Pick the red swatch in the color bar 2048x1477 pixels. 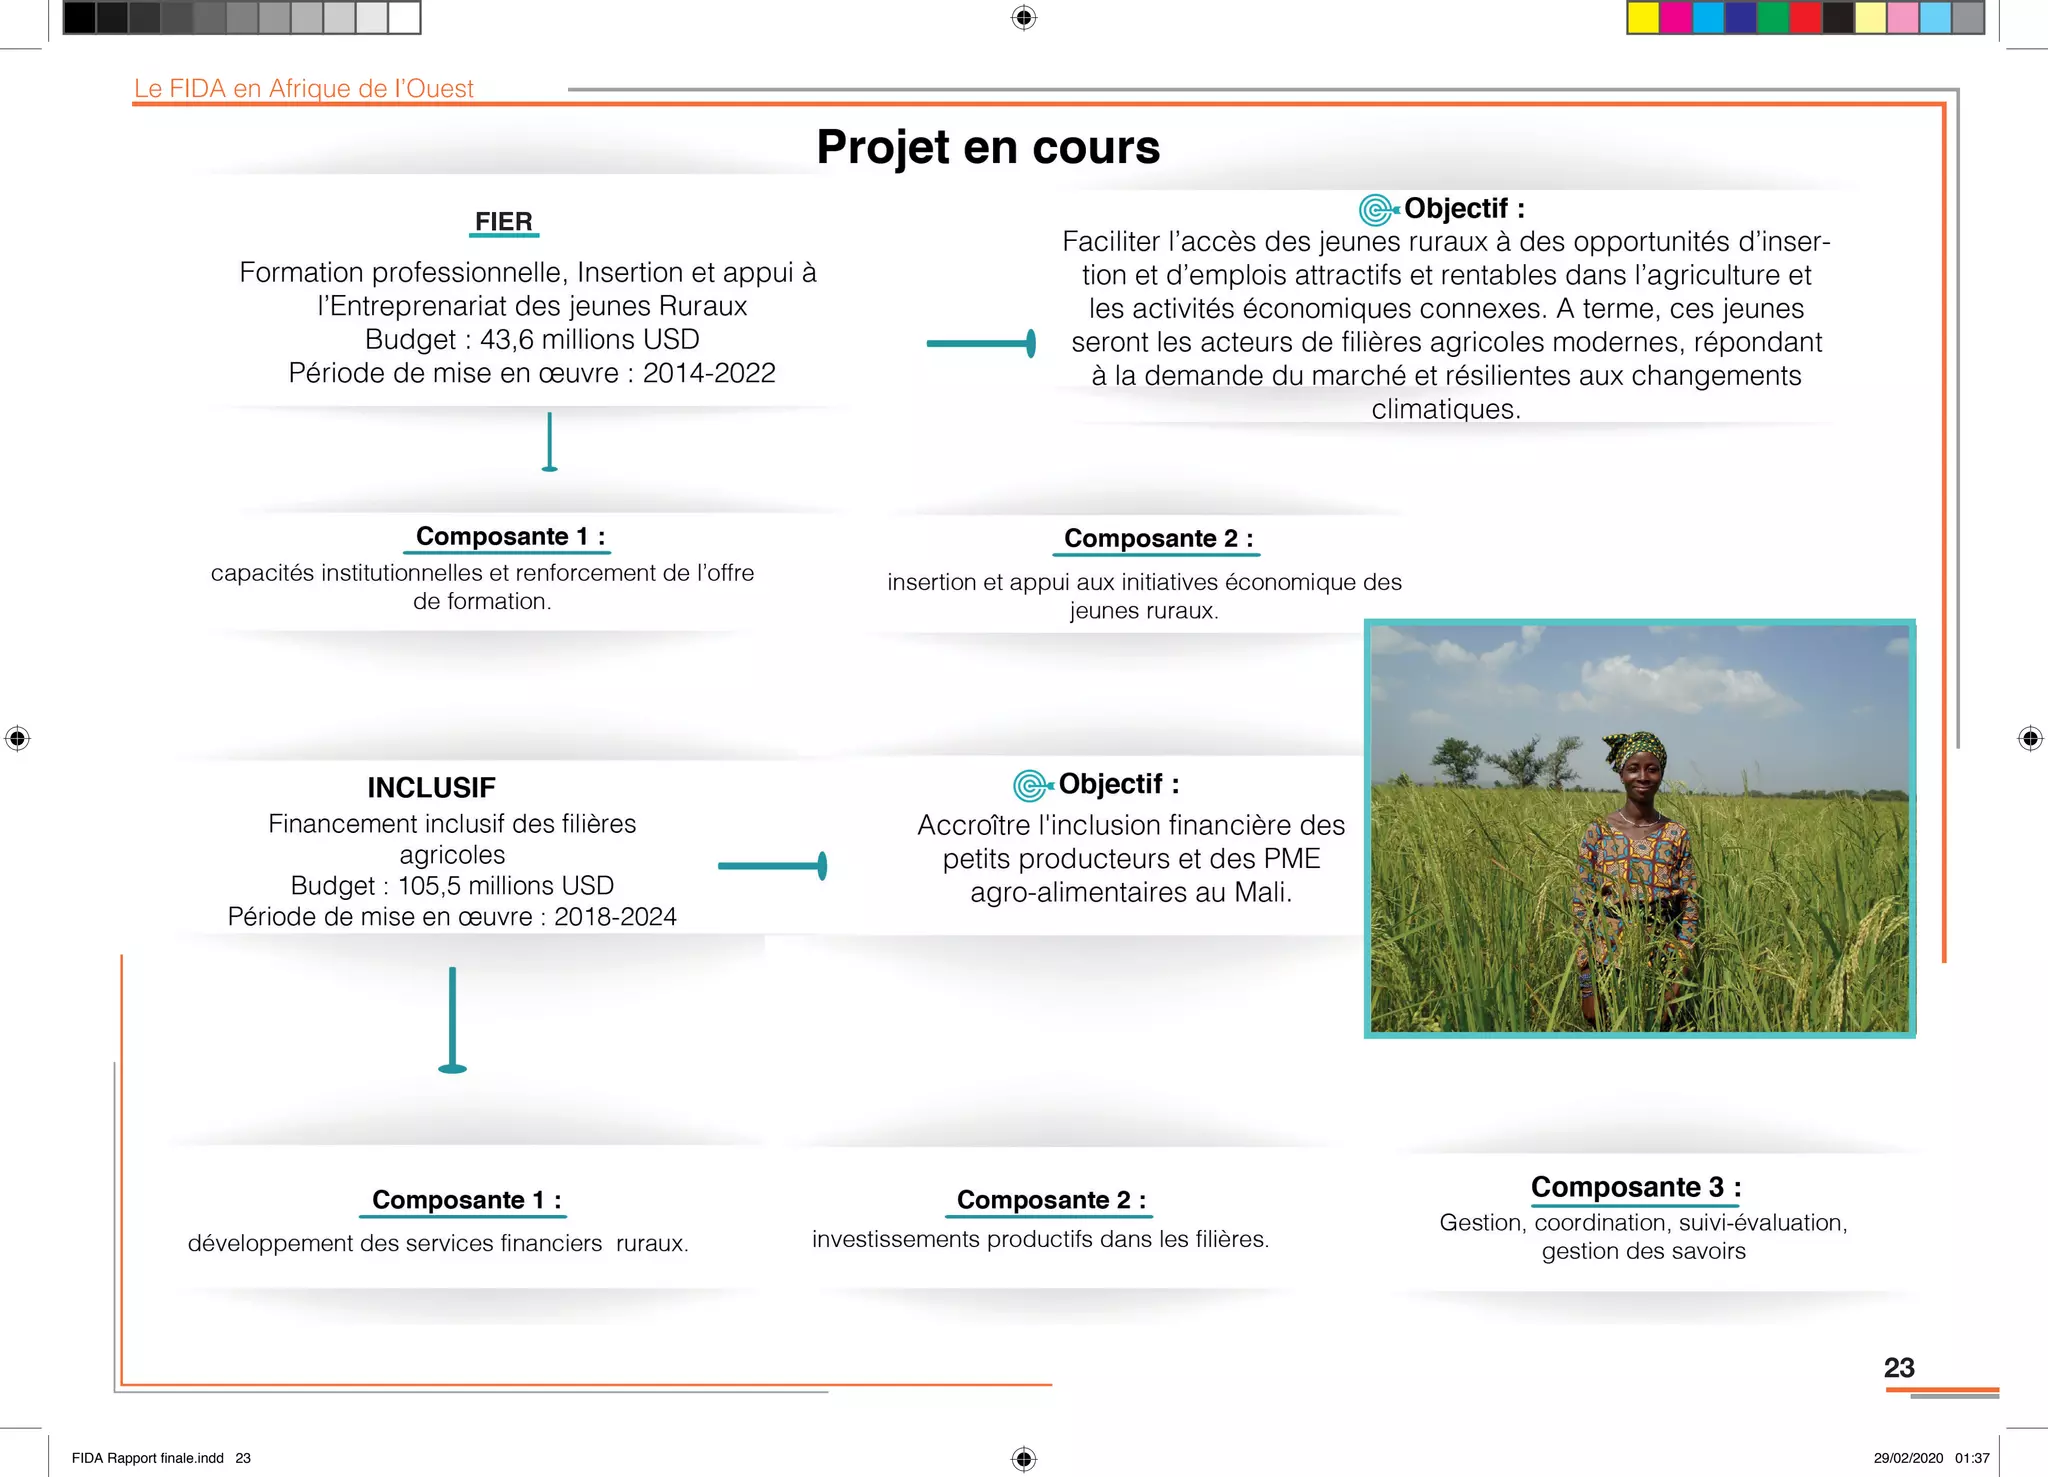(x=1806, y=18)
